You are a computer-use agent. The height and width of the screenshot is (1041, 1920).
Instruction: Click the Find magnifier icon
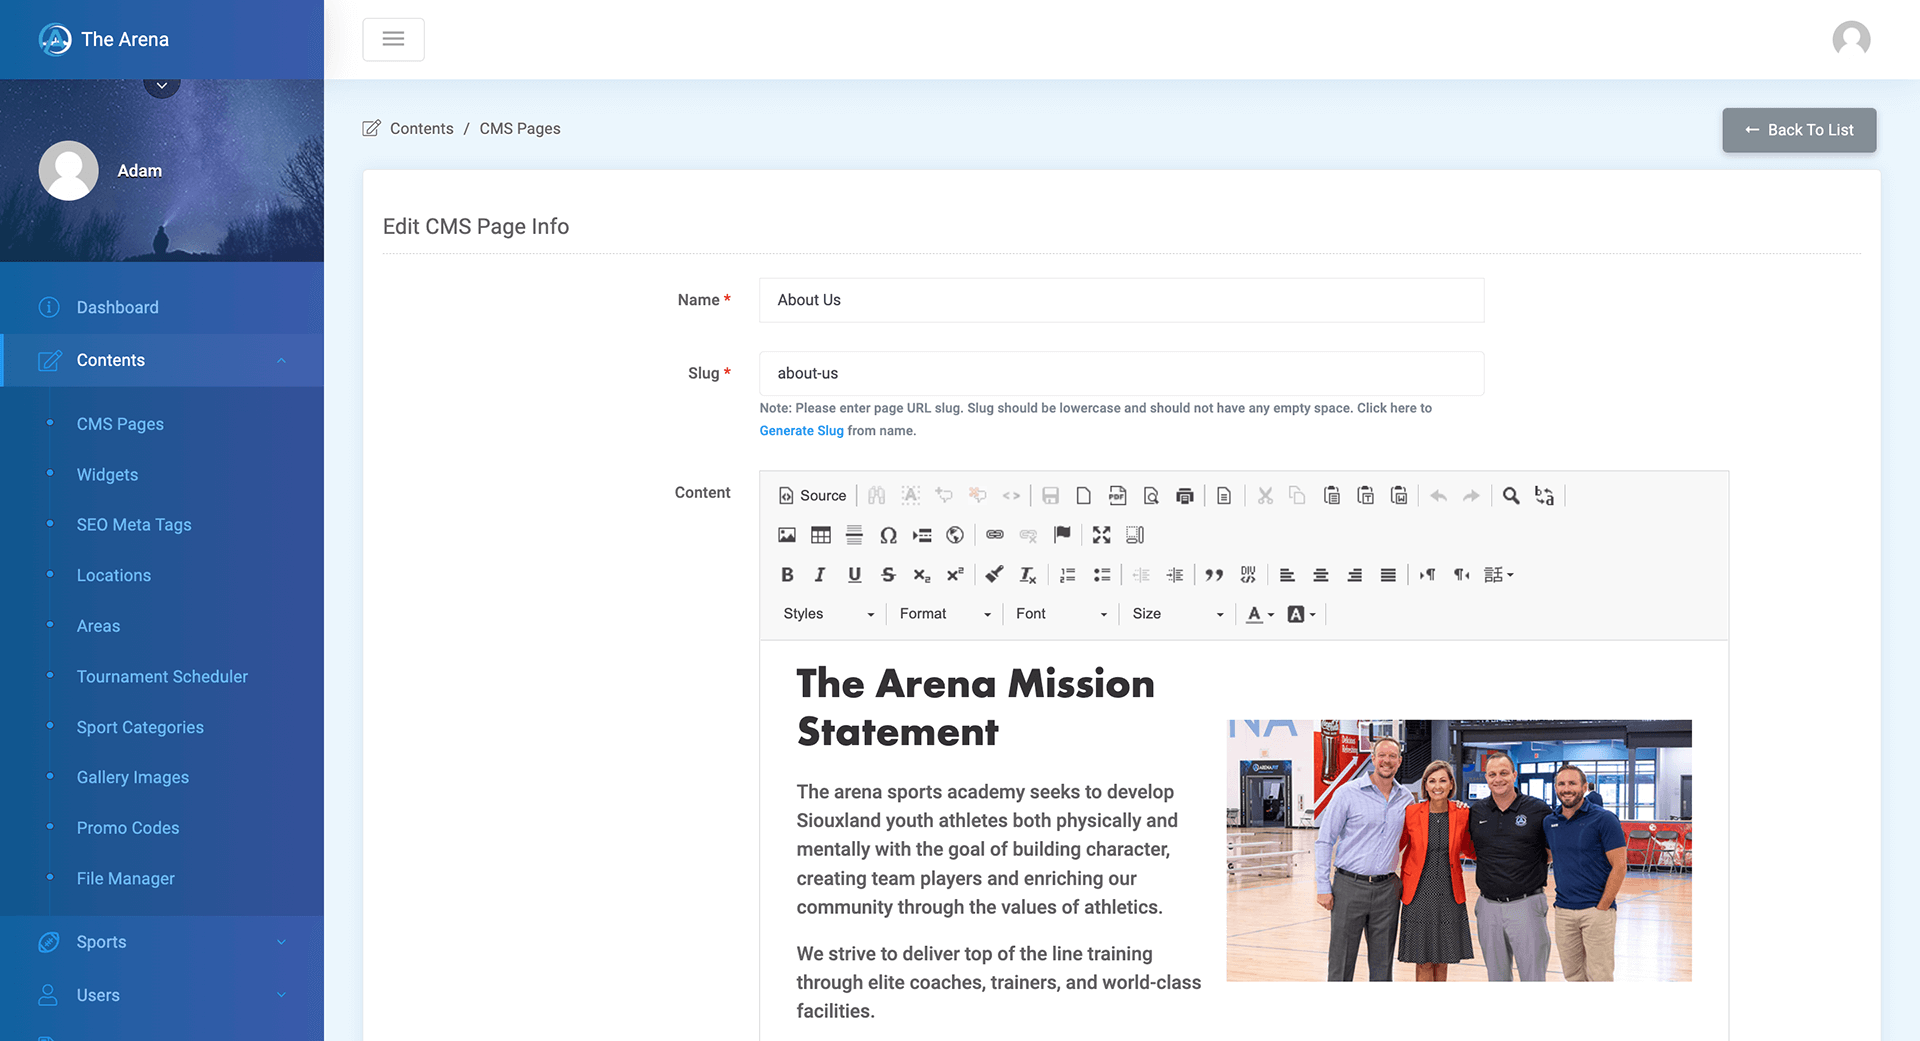pos(1511,495)
